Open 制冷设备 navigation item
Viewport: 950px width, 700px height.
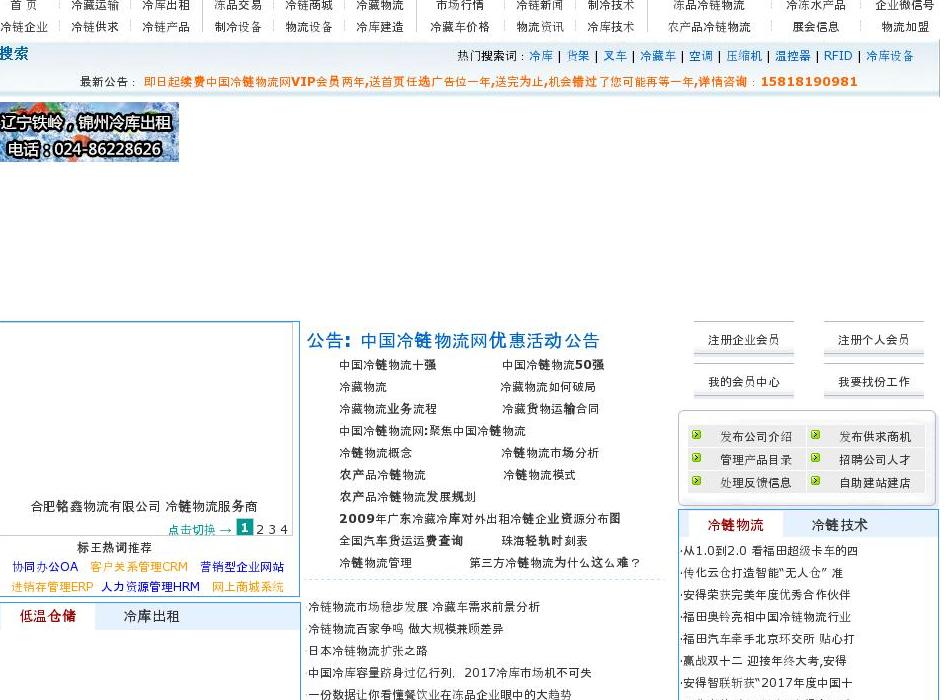(238, 27)
